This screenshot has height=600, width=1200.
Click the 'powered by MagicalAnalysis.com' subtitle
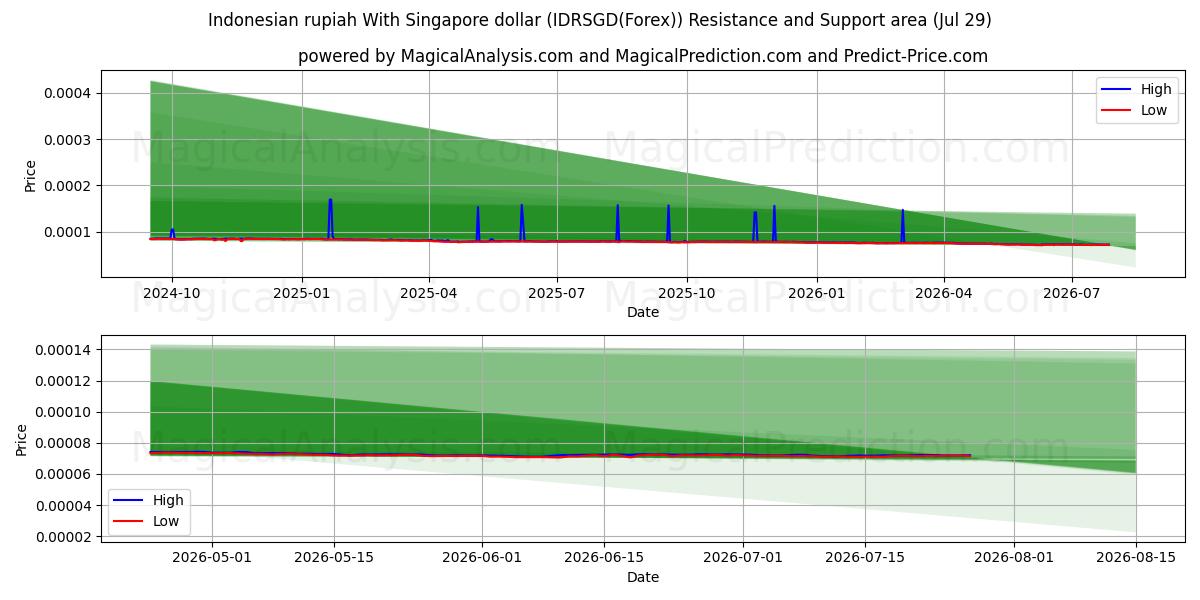tap(643, 56)
